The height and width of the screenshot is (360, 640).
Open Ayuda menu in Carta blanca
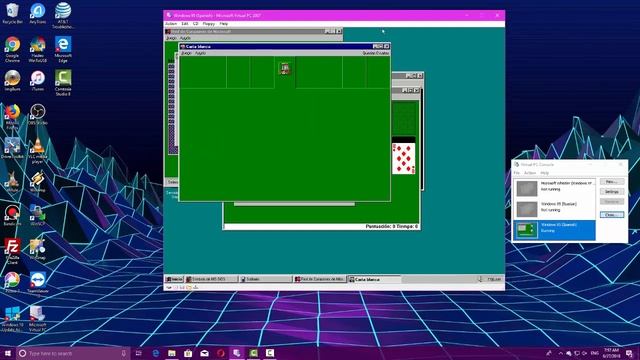coord(200,53)
